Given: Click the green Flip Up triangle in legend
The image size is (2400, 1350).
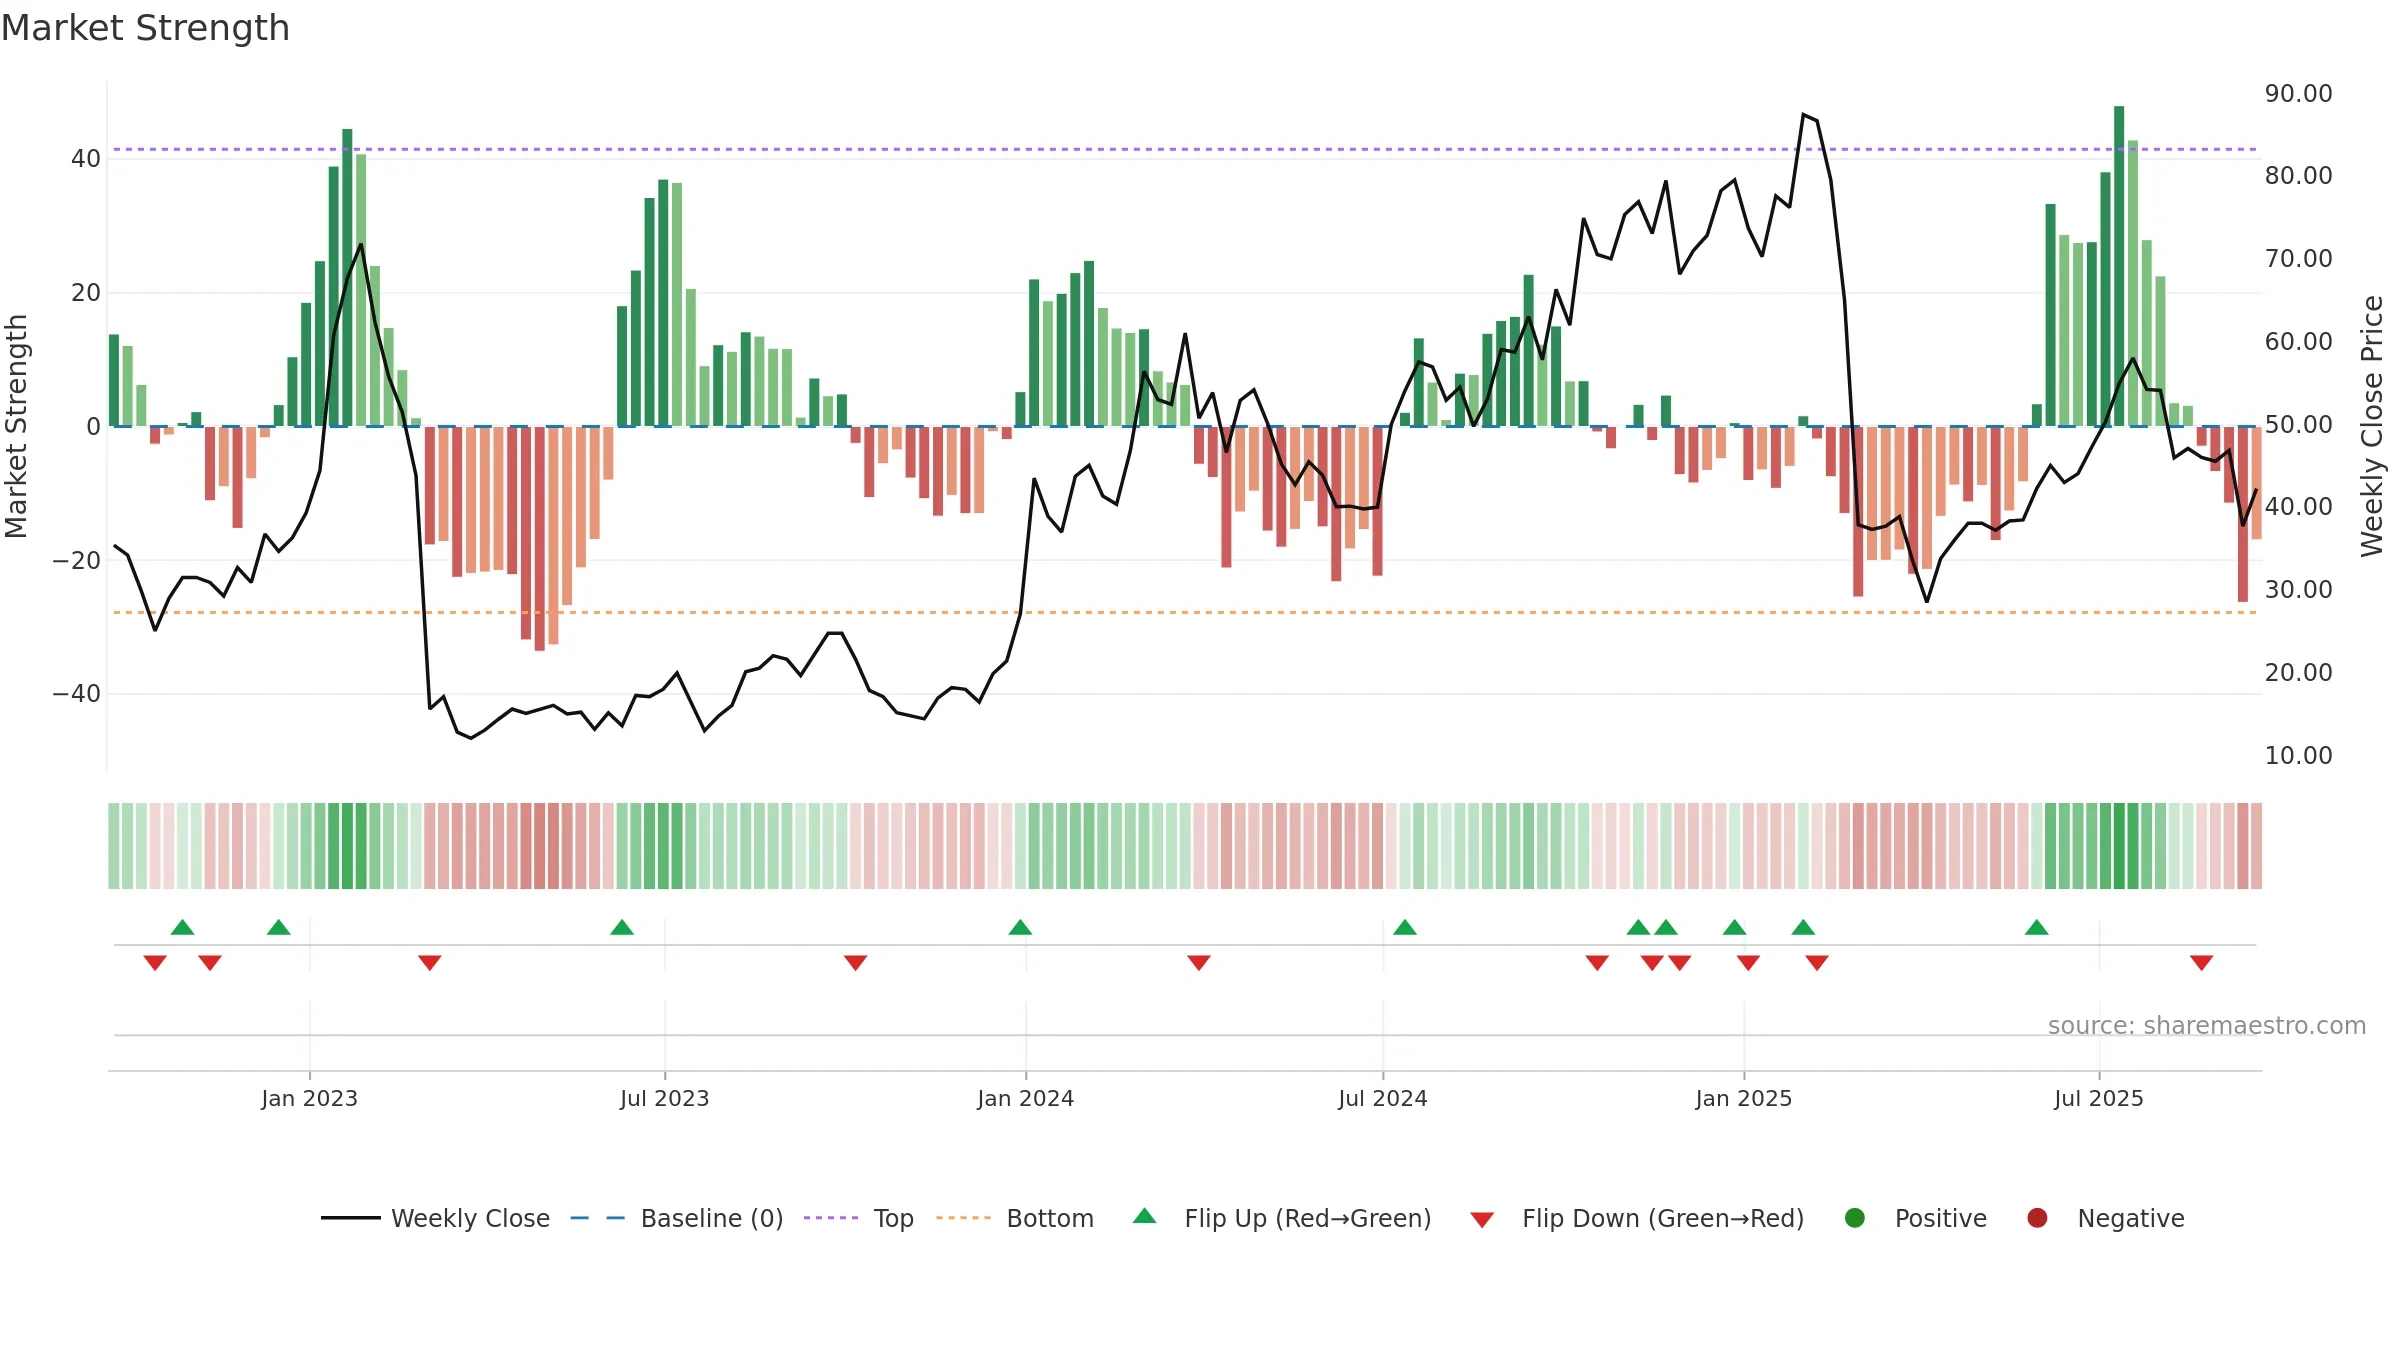Looking at the screenshot, I should tap(1145, 1216).
